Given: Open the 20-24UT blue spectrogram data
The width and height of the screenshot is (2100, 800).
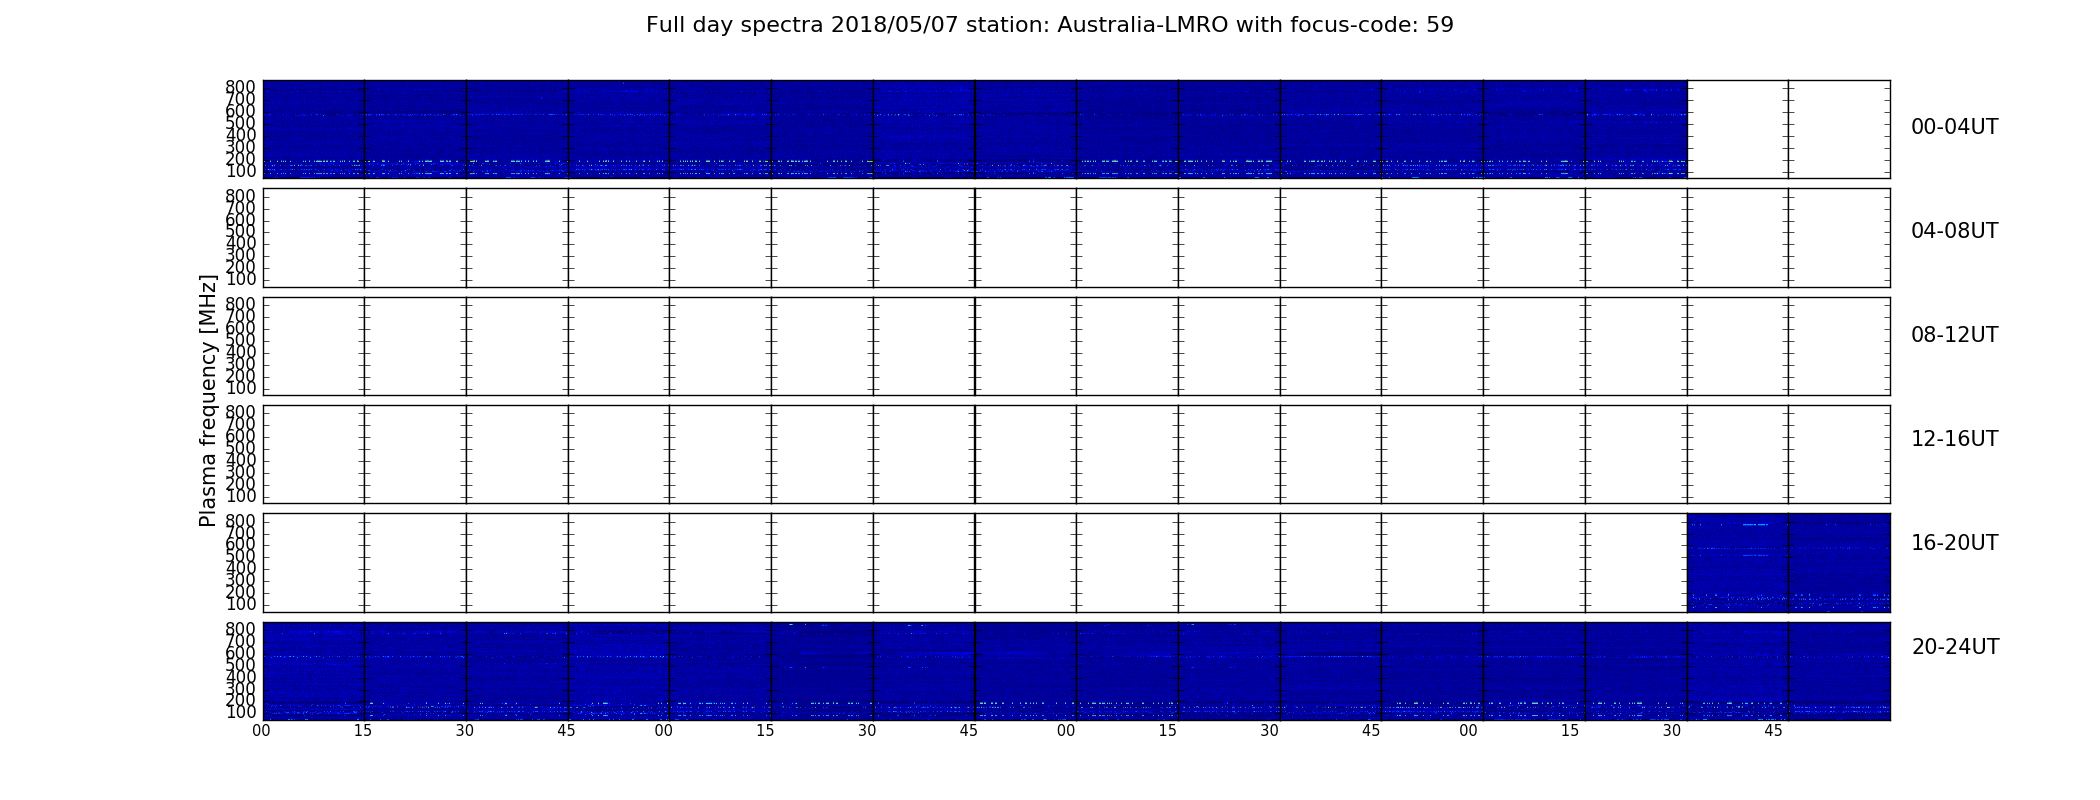Looking at the screenshot, I should [x=1076, y=671].
